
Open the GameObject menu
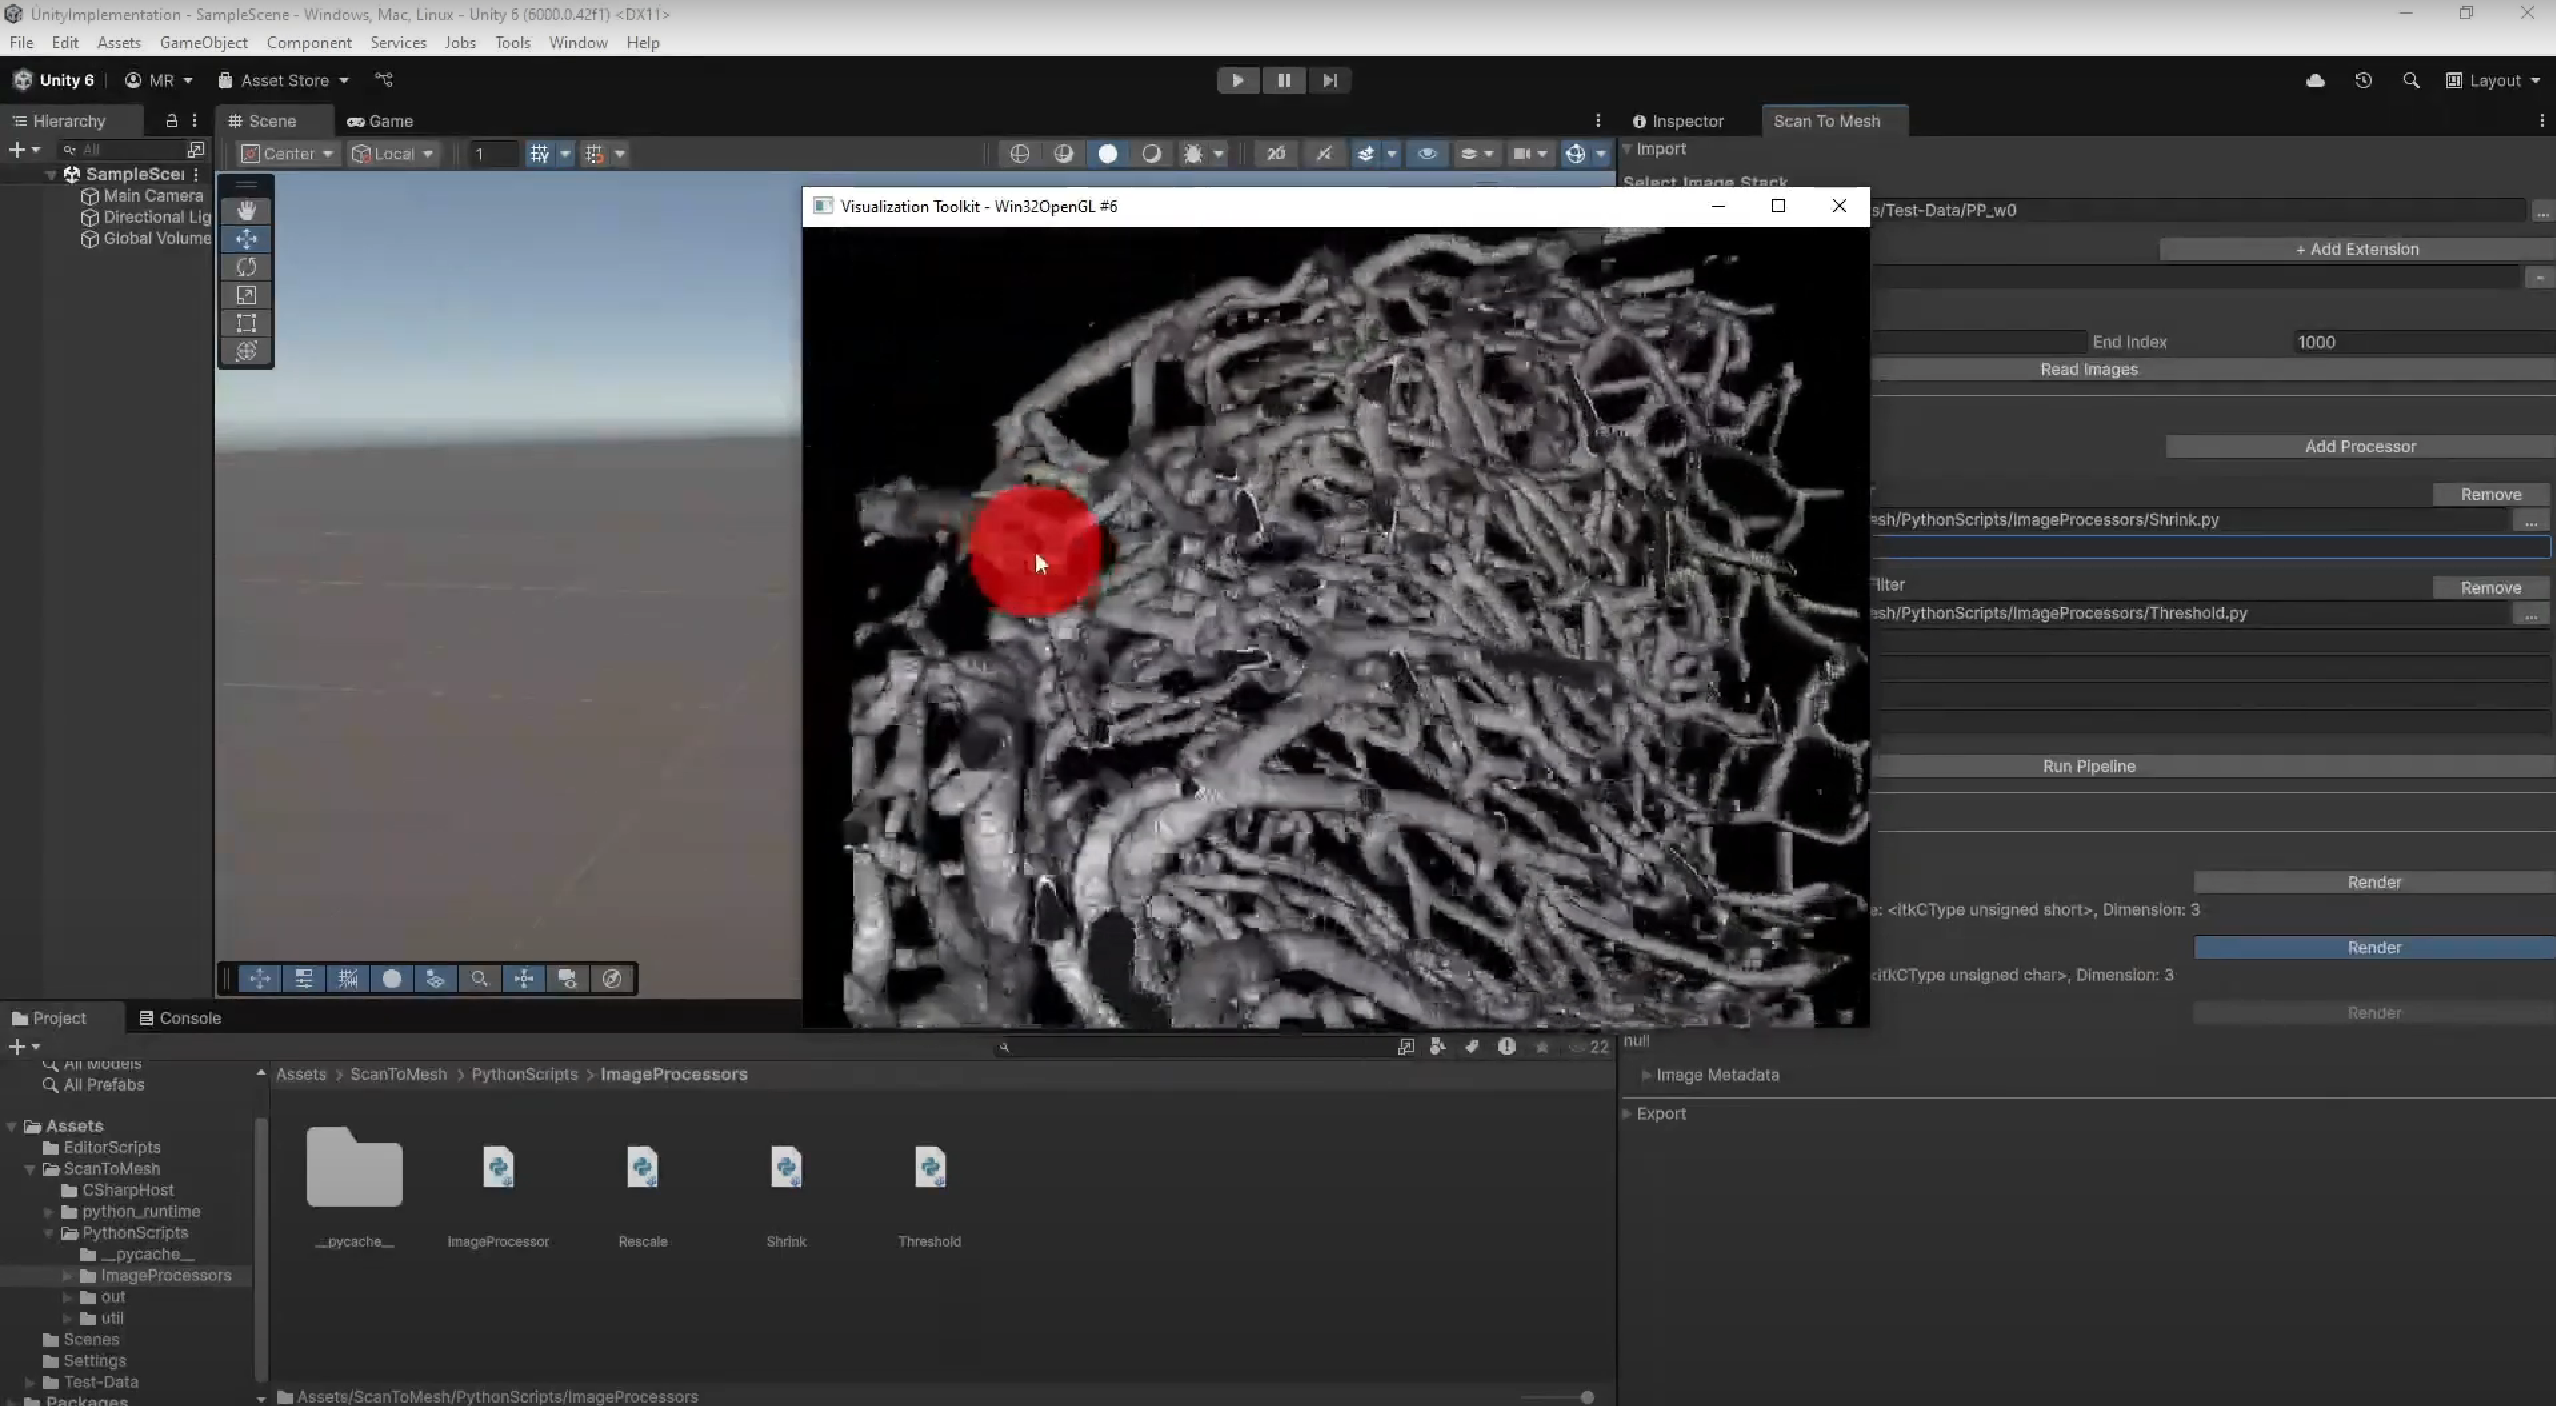pyautogui.click(x=203, y=43)
